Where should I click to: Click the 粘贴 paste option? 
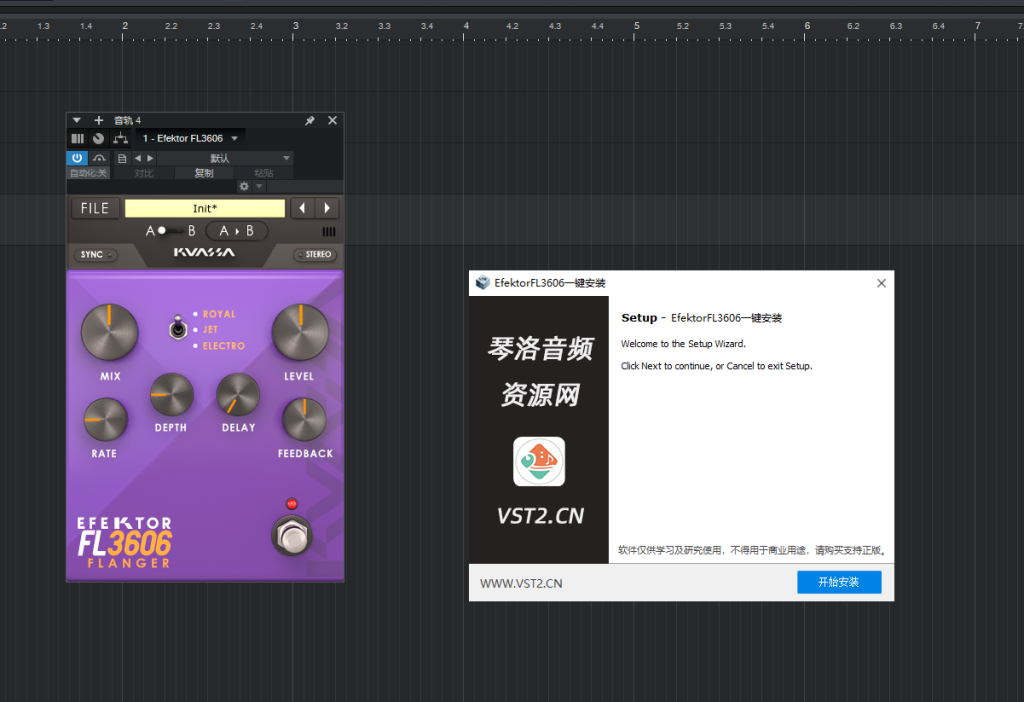tap(264, 172)
